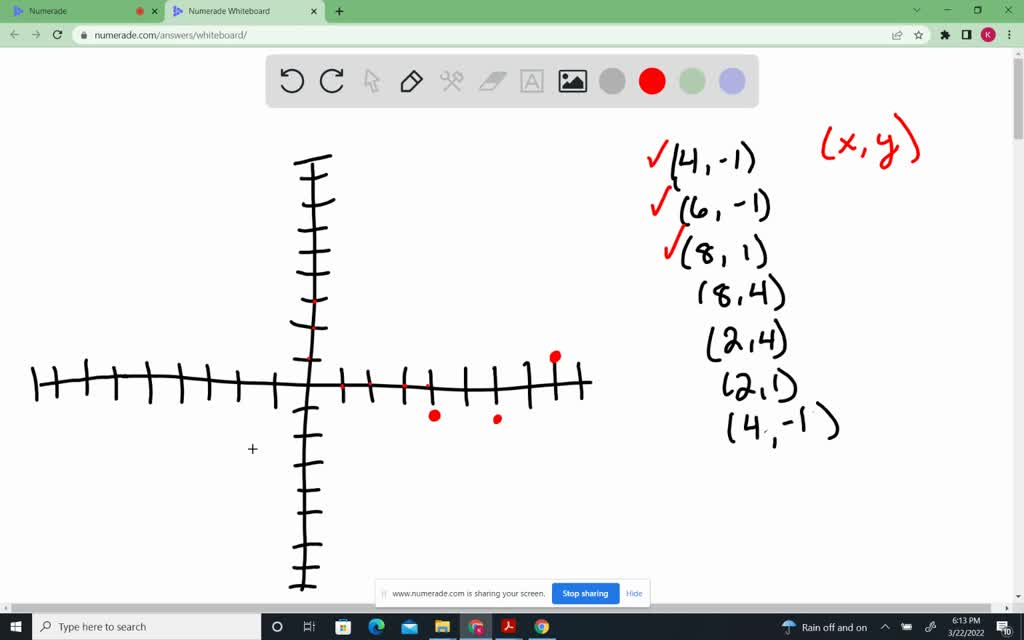
Task: Click the Hide link next to Stop sharing
Action: (x=634, y=593)
